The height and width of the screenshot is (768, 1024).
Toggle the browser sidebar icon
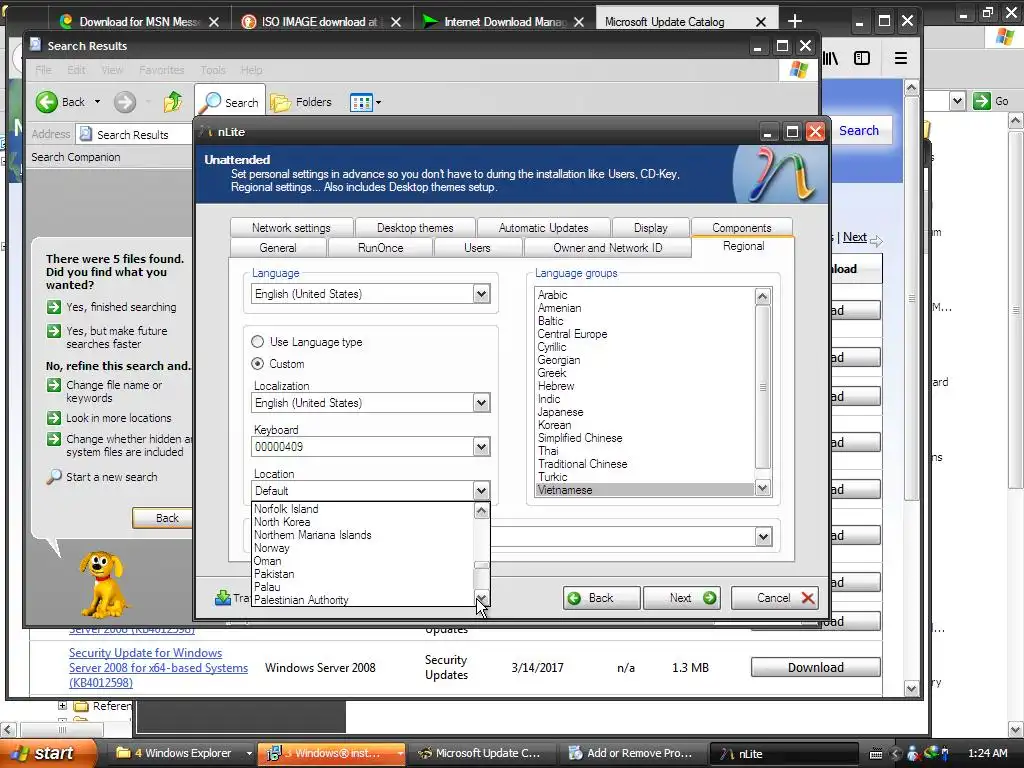[x=862, y=58]
